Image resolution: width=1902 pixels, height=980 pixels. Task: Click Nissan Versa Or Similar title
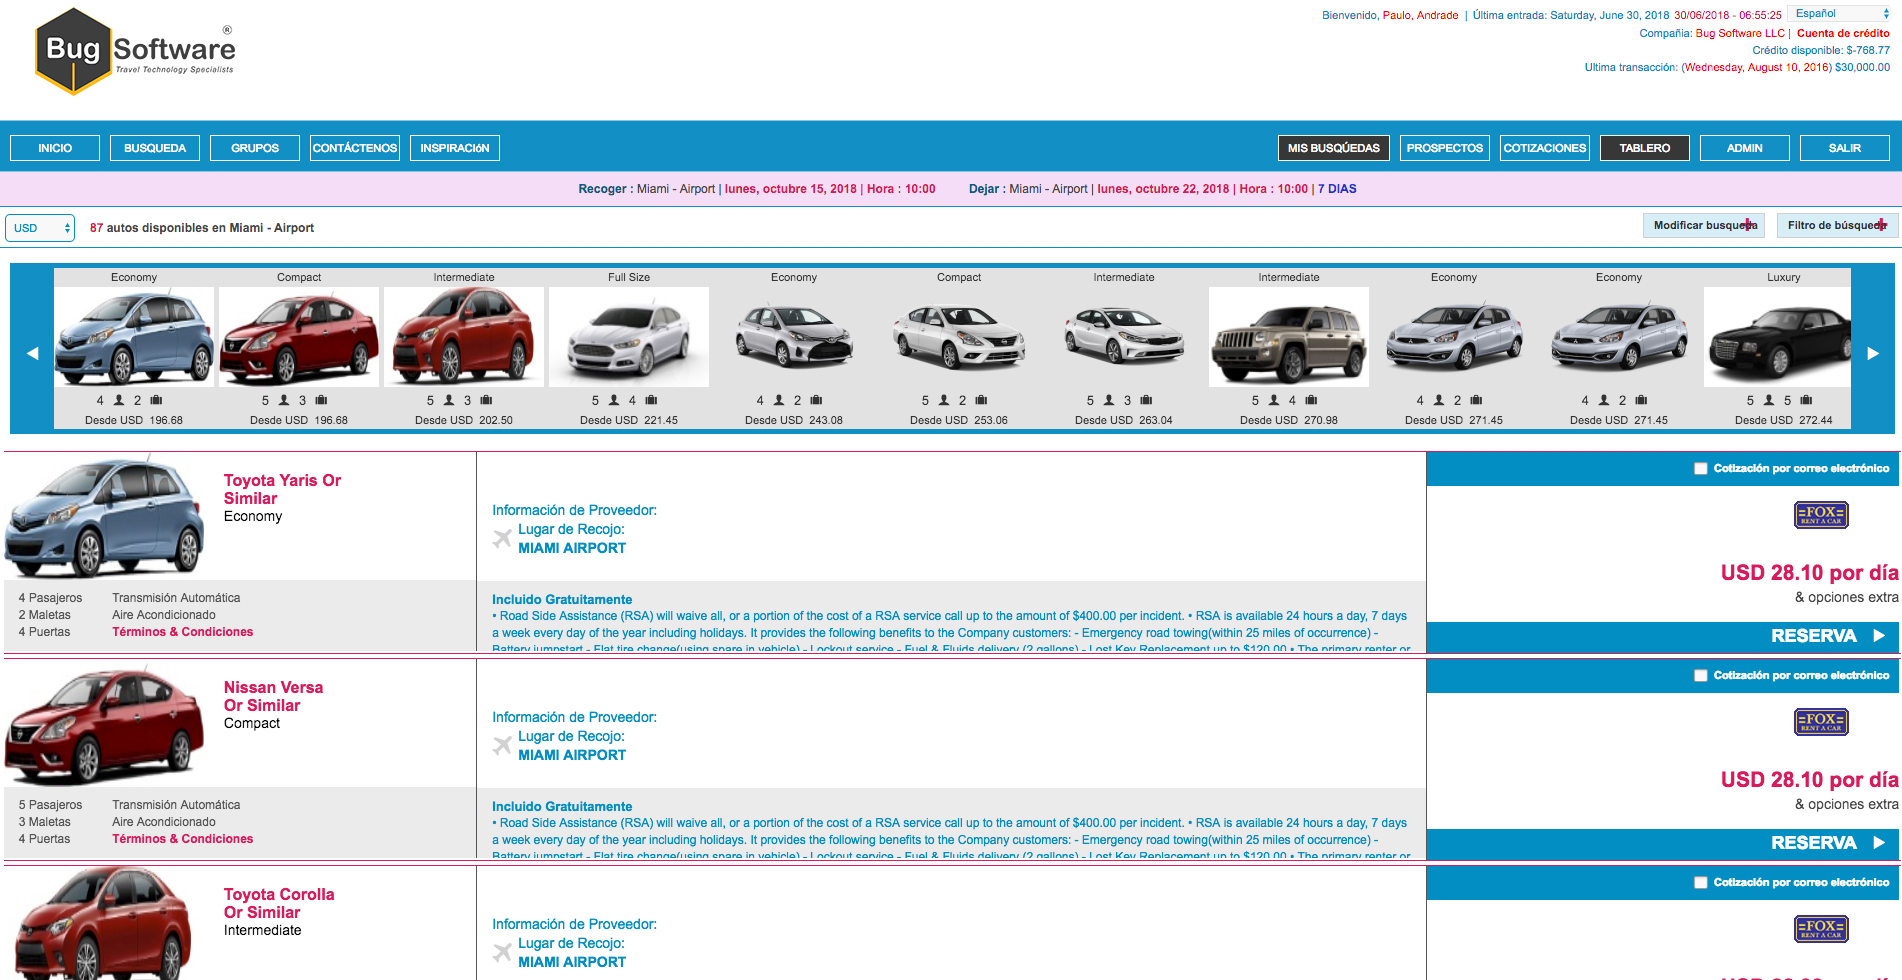coord(273,696)
